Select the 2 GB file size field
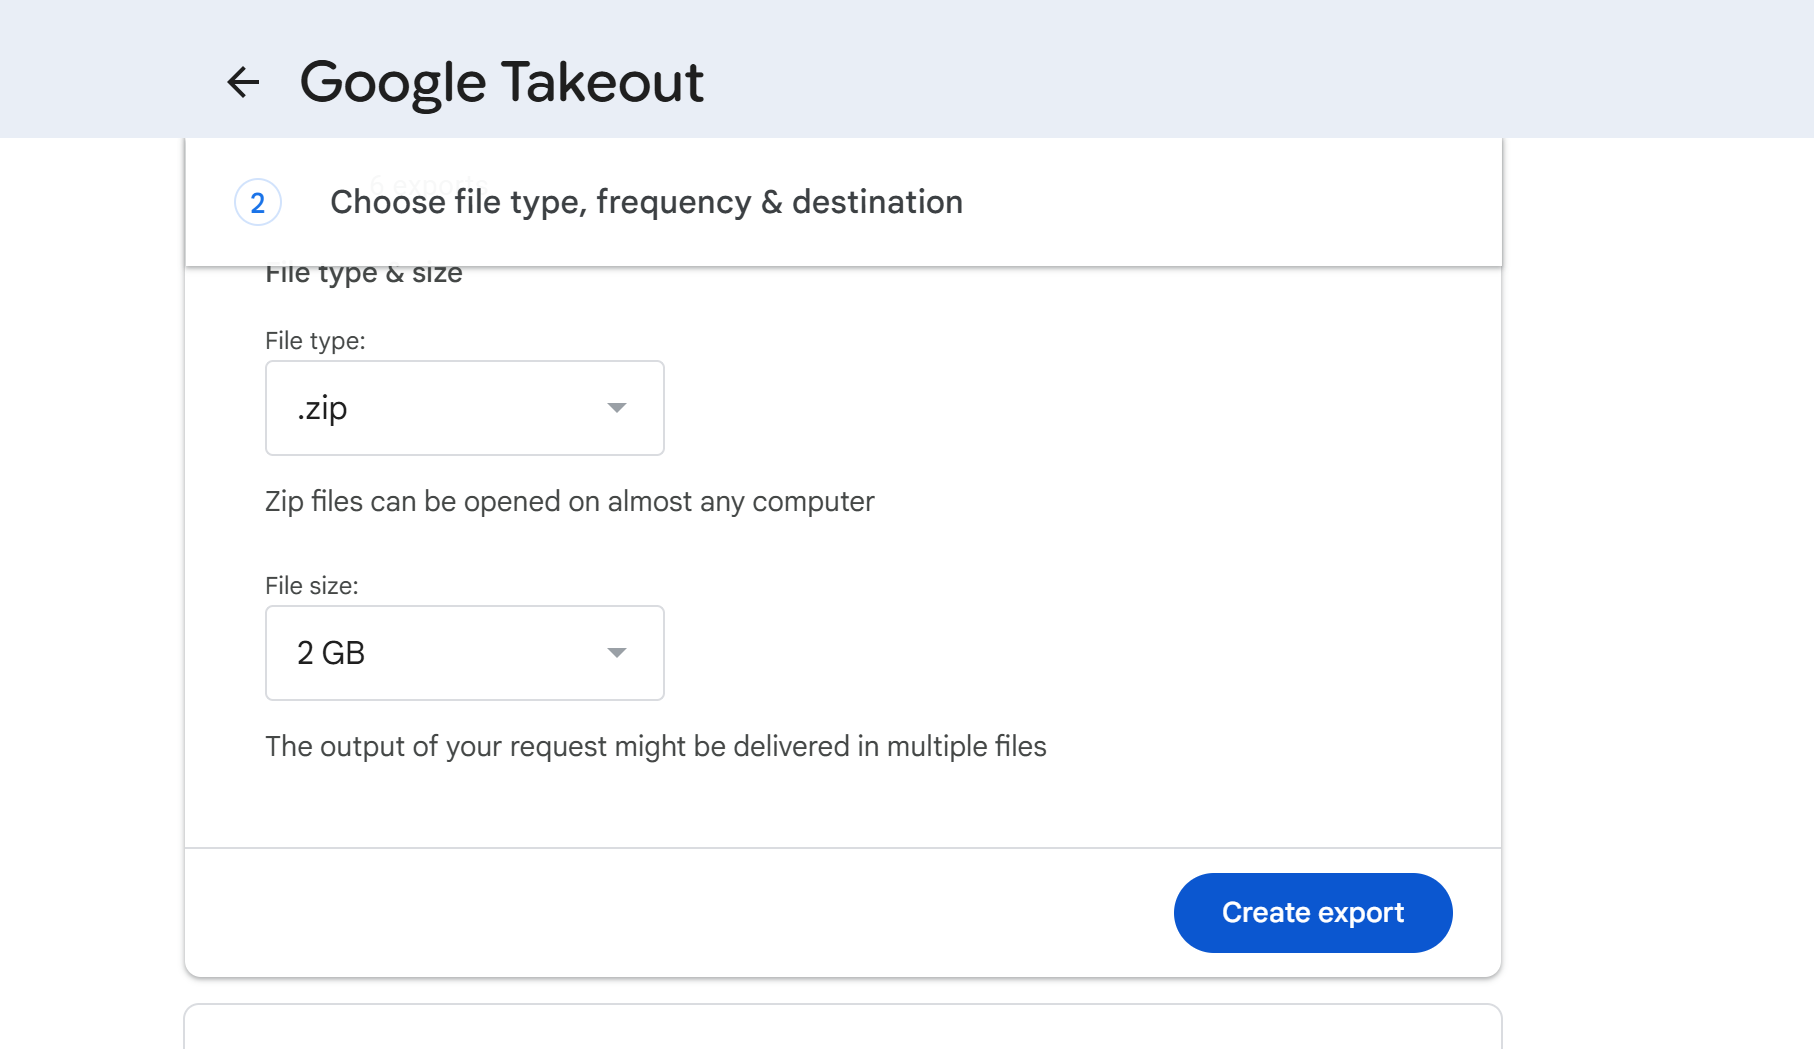1814x1049 pixels. (x=464, y=653)
